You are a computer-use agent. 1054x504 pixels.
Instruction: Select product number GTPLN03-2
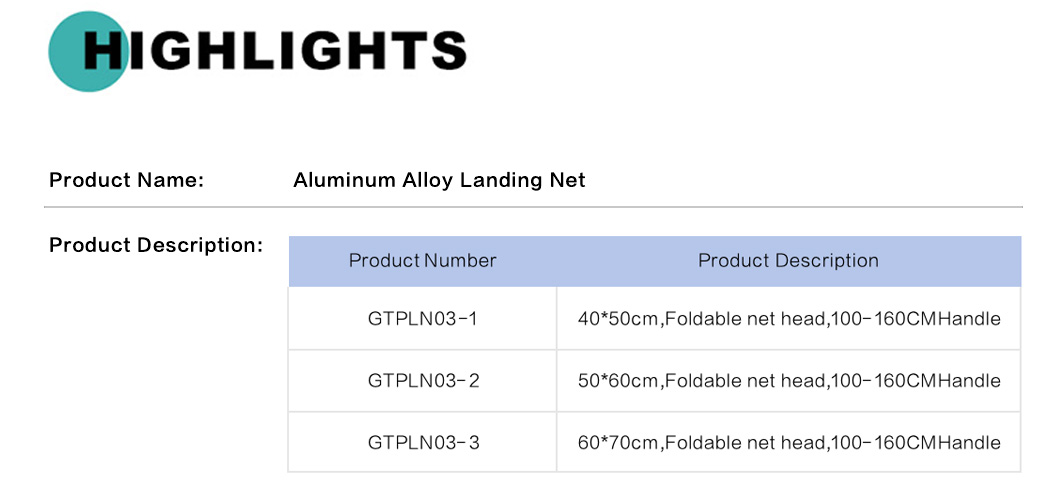point(423,381)
